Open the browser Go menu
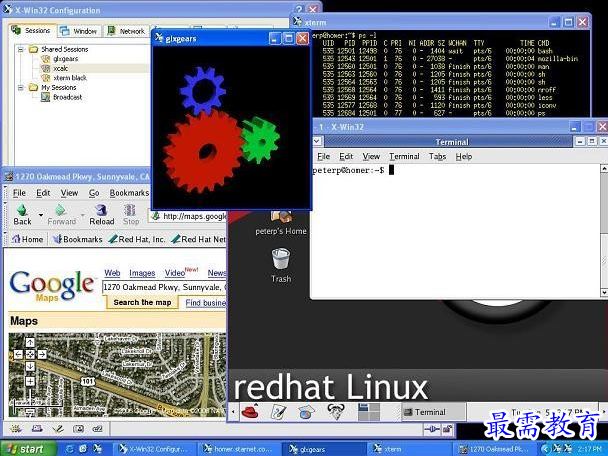 [x=94, y=193]
